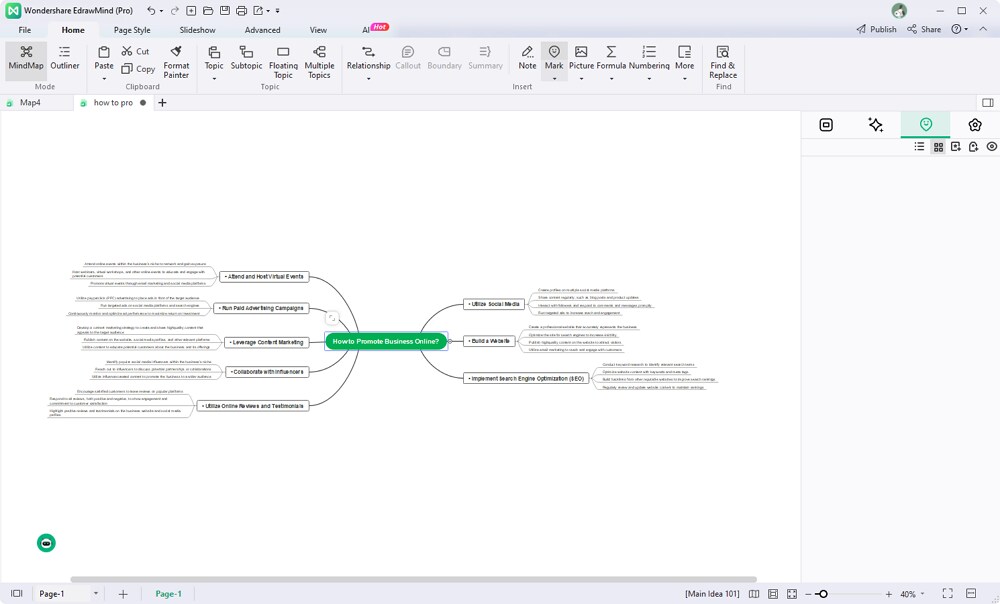
Task: Open the topic style panel tab
Action: pyautogui.click(x=826, y=125)
